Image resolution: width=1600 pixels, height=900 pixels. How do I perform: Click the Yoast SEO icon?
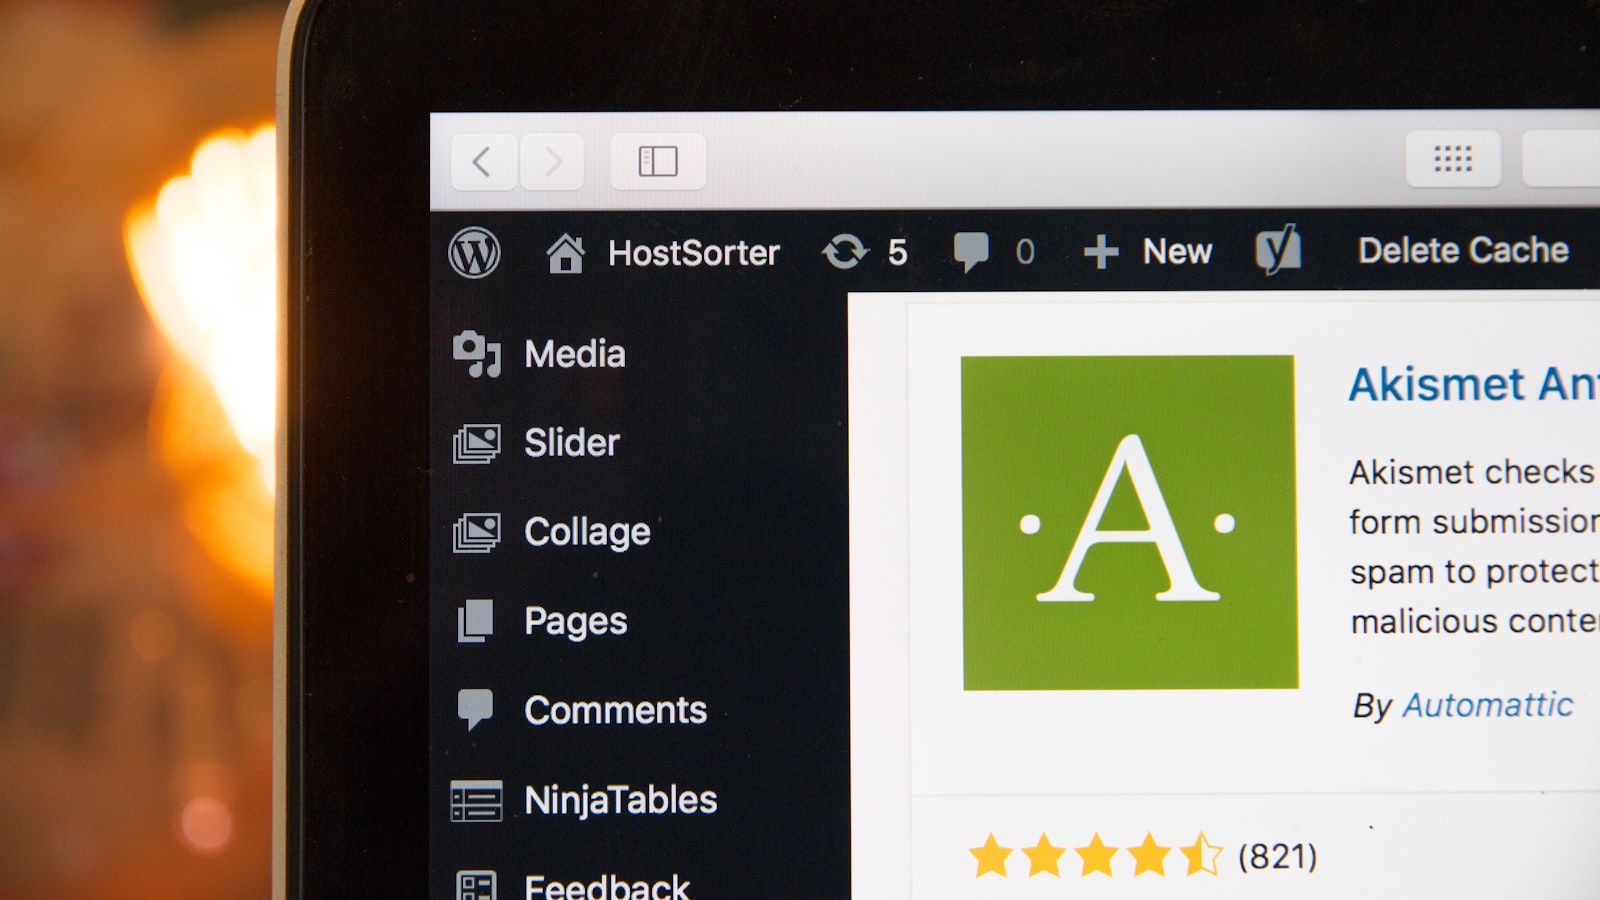1278,250
